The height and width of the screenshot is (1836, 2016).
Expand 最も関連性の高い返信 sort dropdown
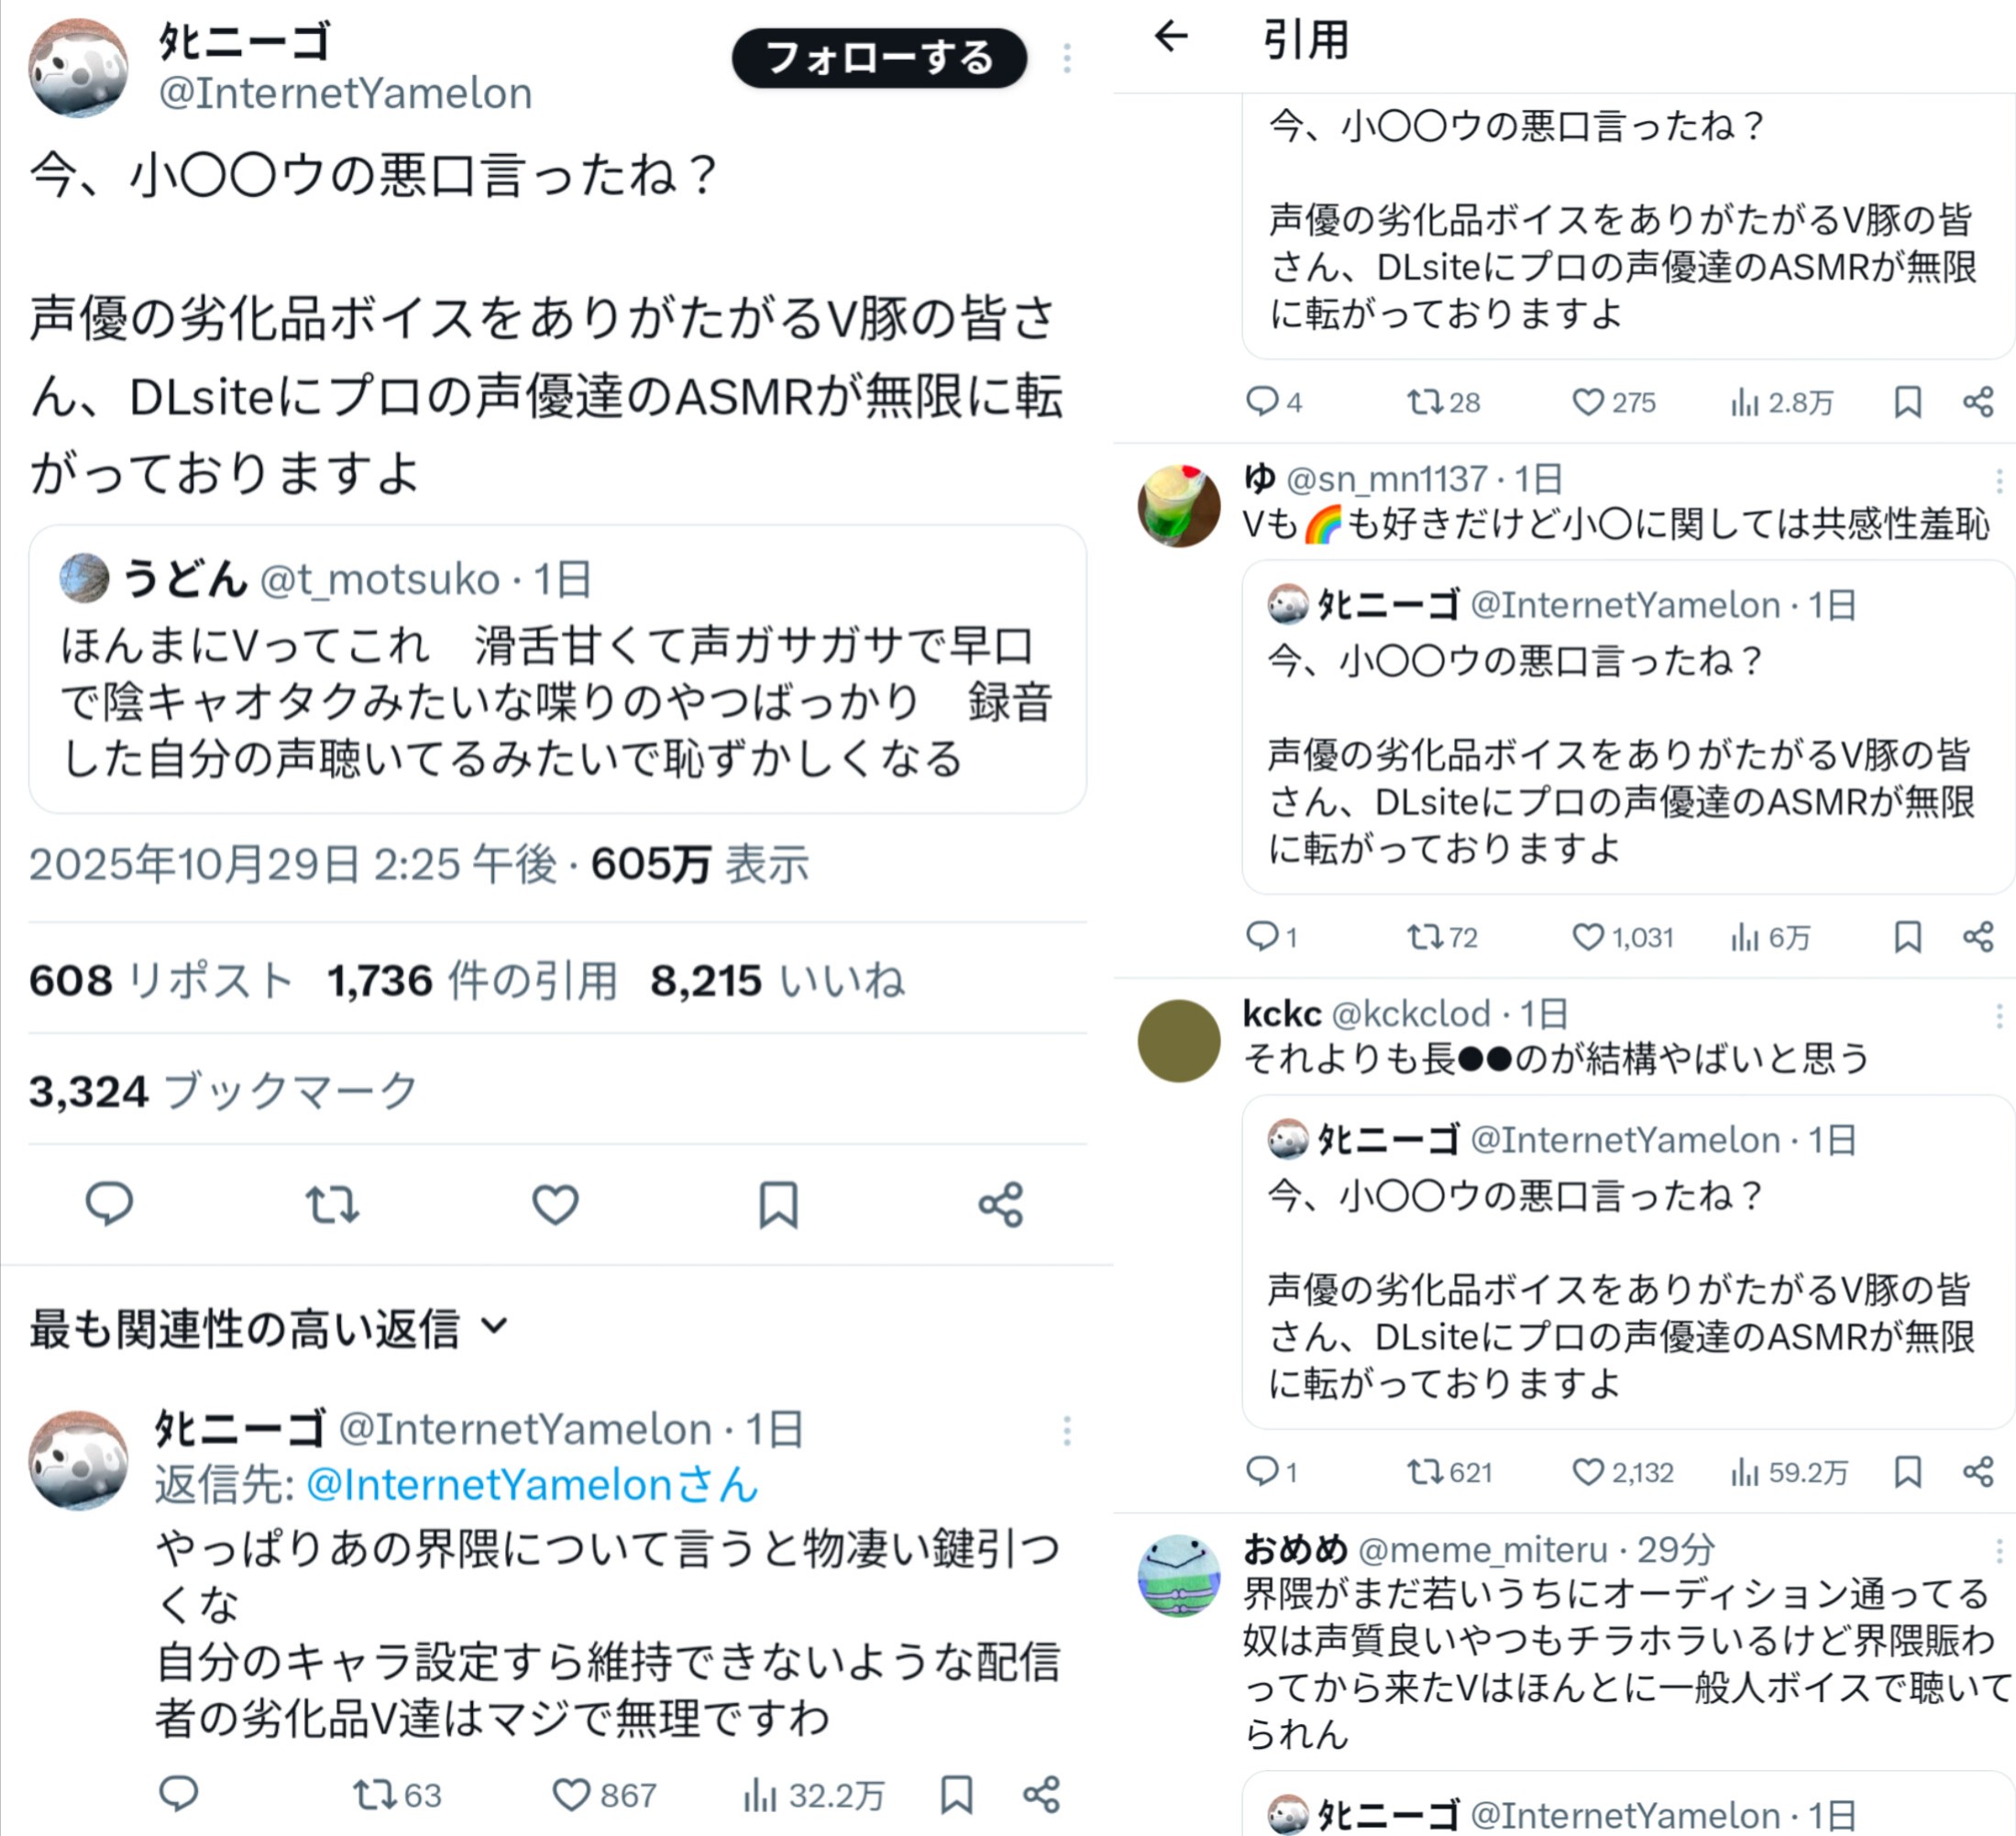[269, 1328]
